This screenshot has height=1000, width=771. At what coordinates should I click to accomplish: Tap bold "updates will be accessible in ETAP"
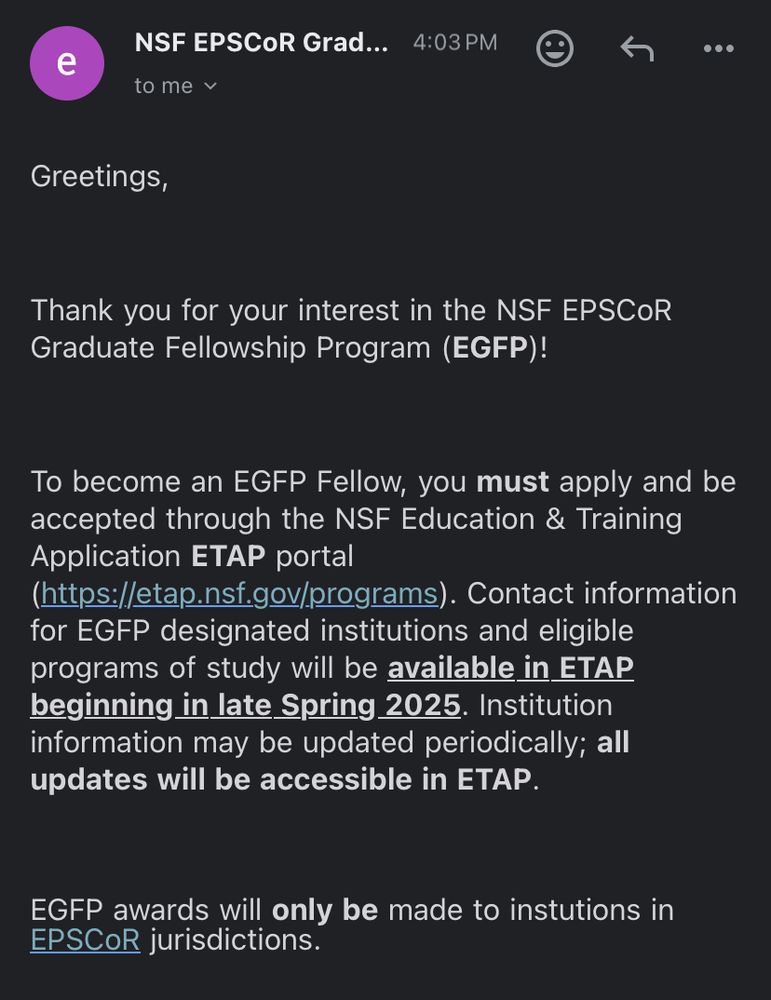coord(281,780)
